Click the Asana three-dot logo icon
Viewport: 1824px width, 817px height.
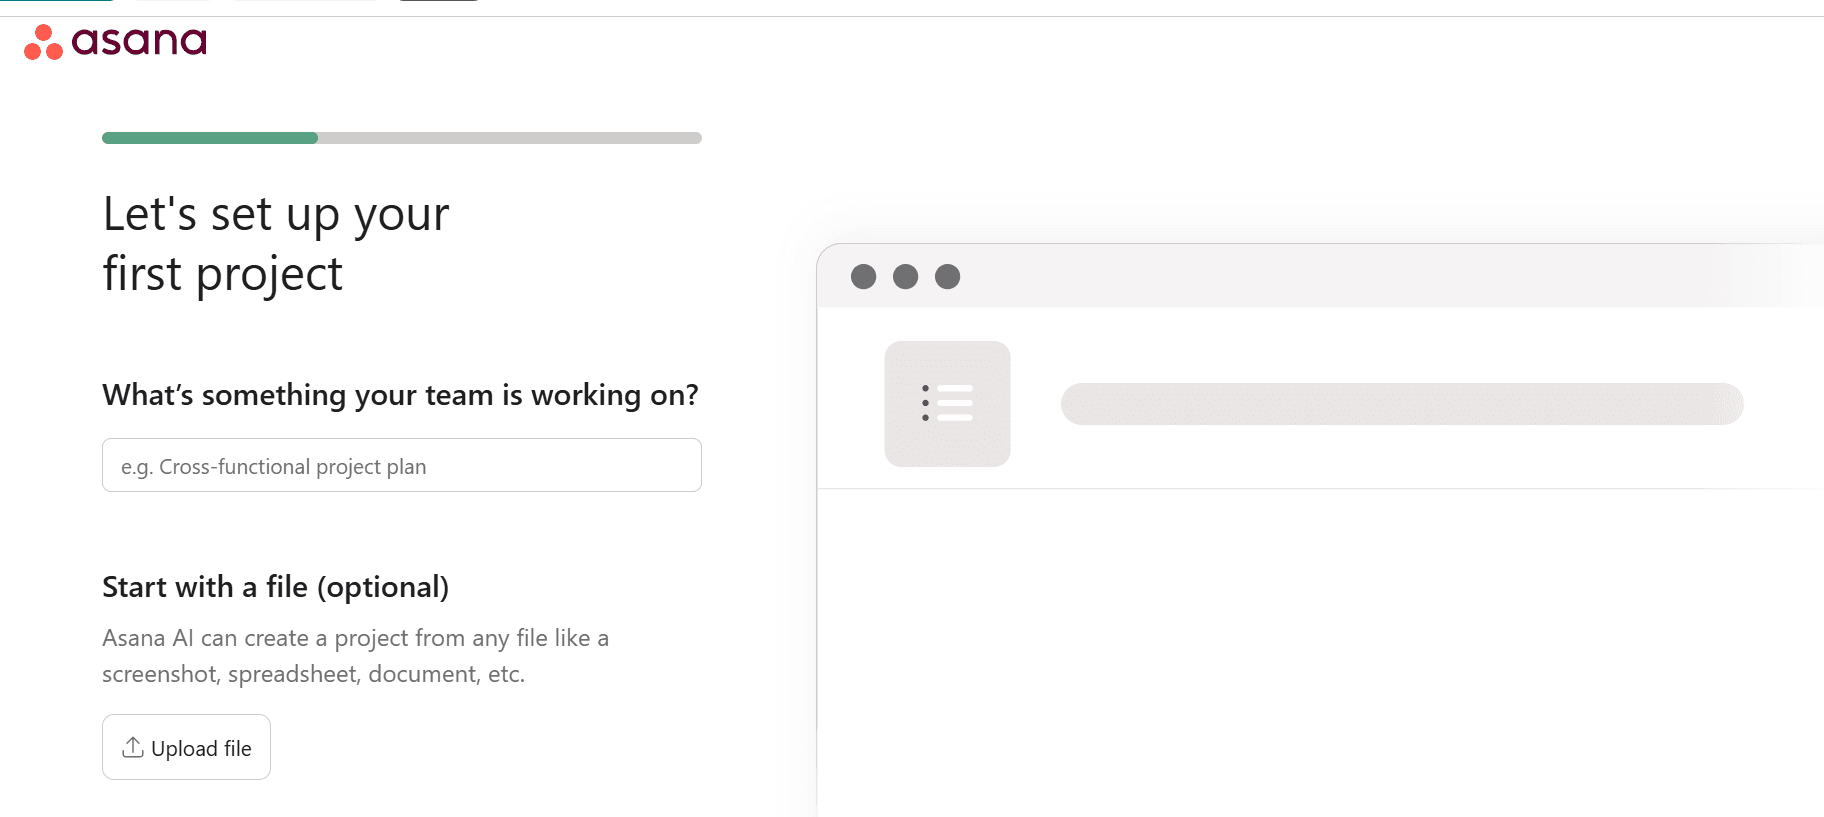[43, 42]
